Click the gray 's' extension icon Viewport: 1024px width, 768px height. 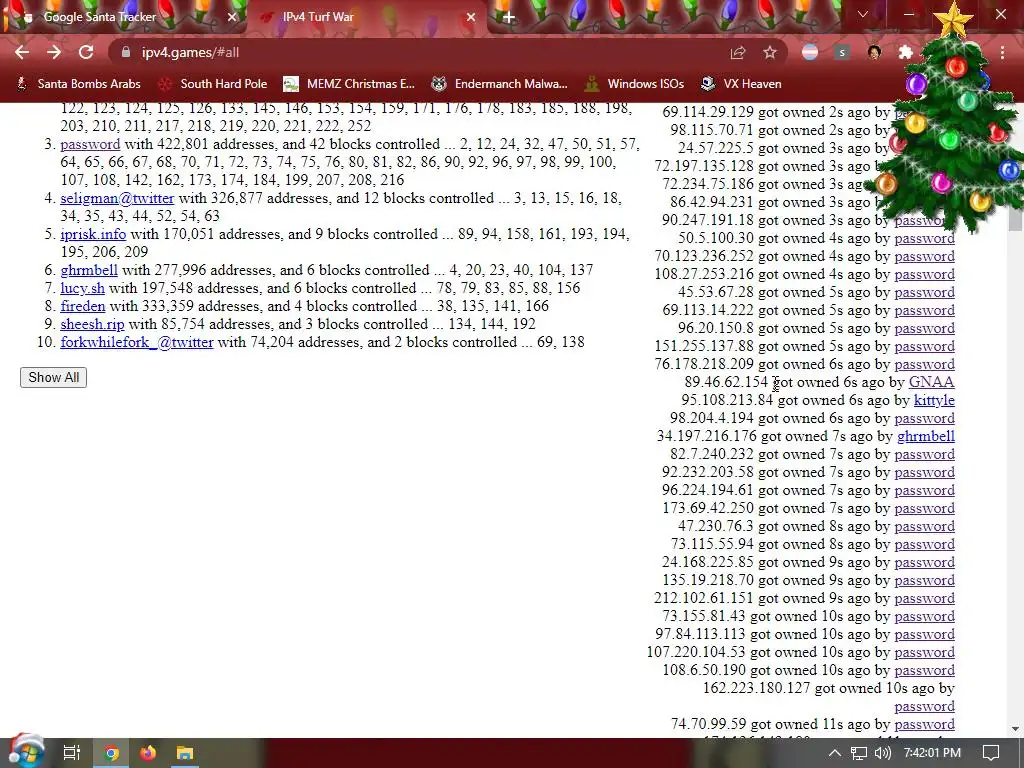pyautogui.click(x=842, y=52)
